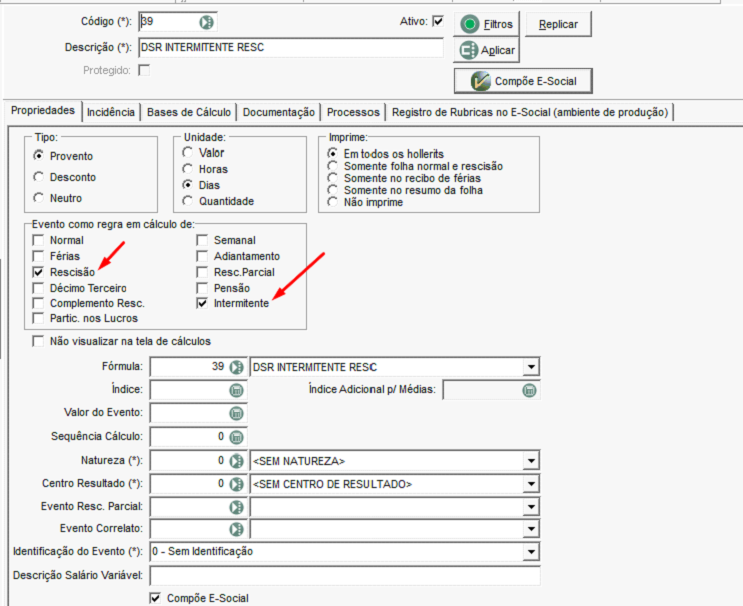Open Índice Adicional p/ Médias calculator icon

pyautogui.click(x=529, y=390)
